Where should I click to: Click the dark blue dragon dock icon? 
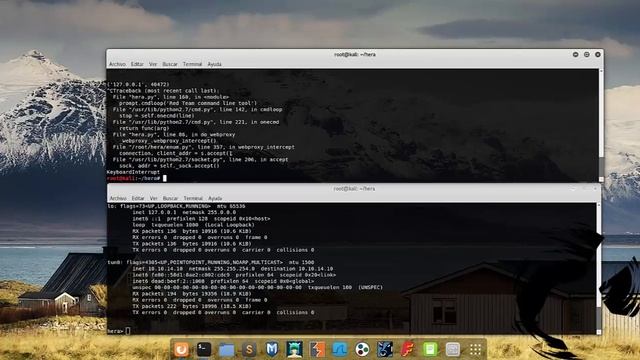(x=384, y=349)
